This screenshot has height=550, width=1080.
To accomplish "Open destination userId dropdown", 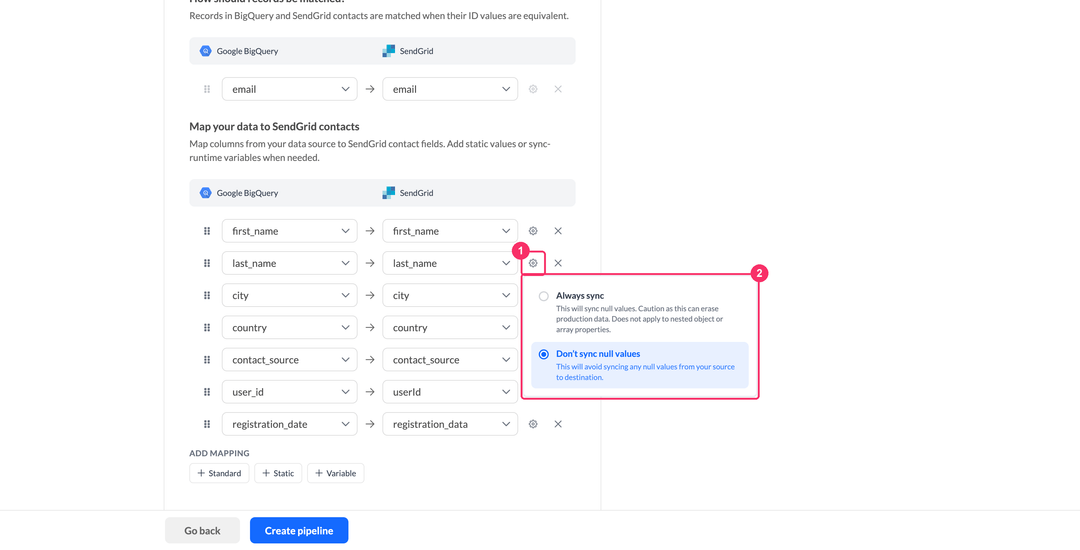I will 450,392.
